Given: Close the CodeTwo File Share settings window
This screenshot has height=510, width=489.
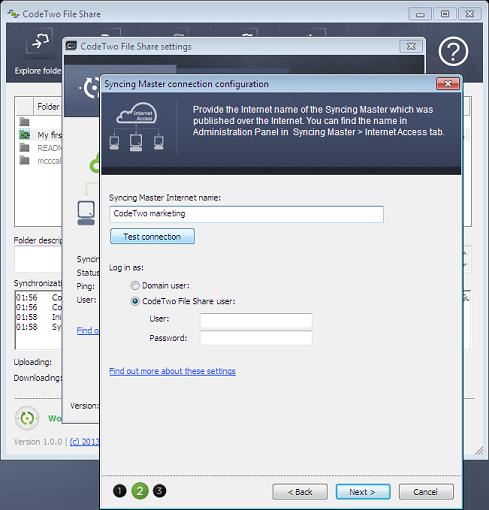Looking at the screenshot, I should [411, 46].
